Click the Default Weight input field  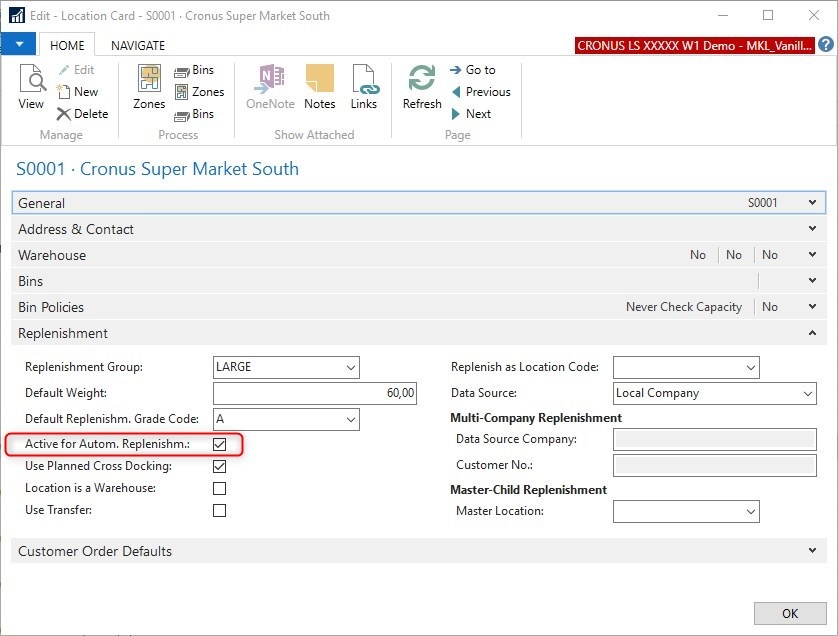pos(316,394)
